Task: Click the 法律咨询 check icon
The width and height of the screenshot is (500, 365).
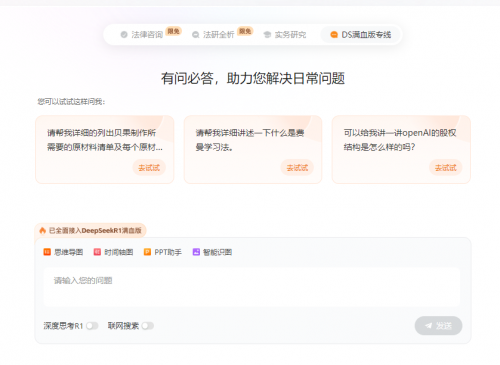Action: pyautogui.click(x=124, y=35)
